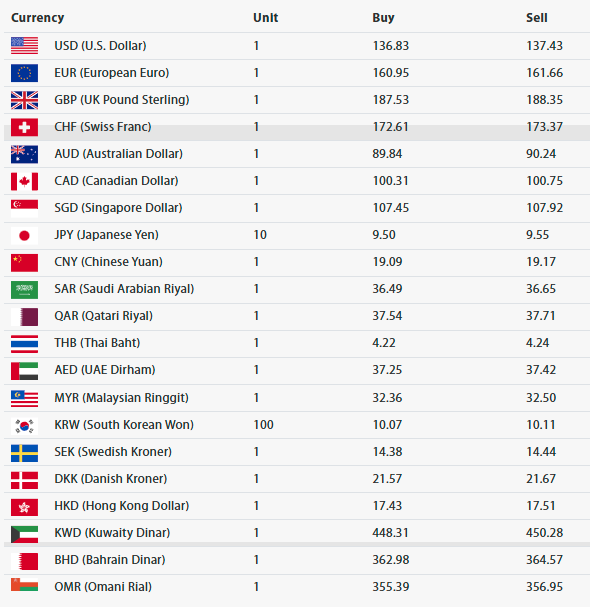
Task: Click the Saudi Arabian green flag
Action: (x=24, y=289)
